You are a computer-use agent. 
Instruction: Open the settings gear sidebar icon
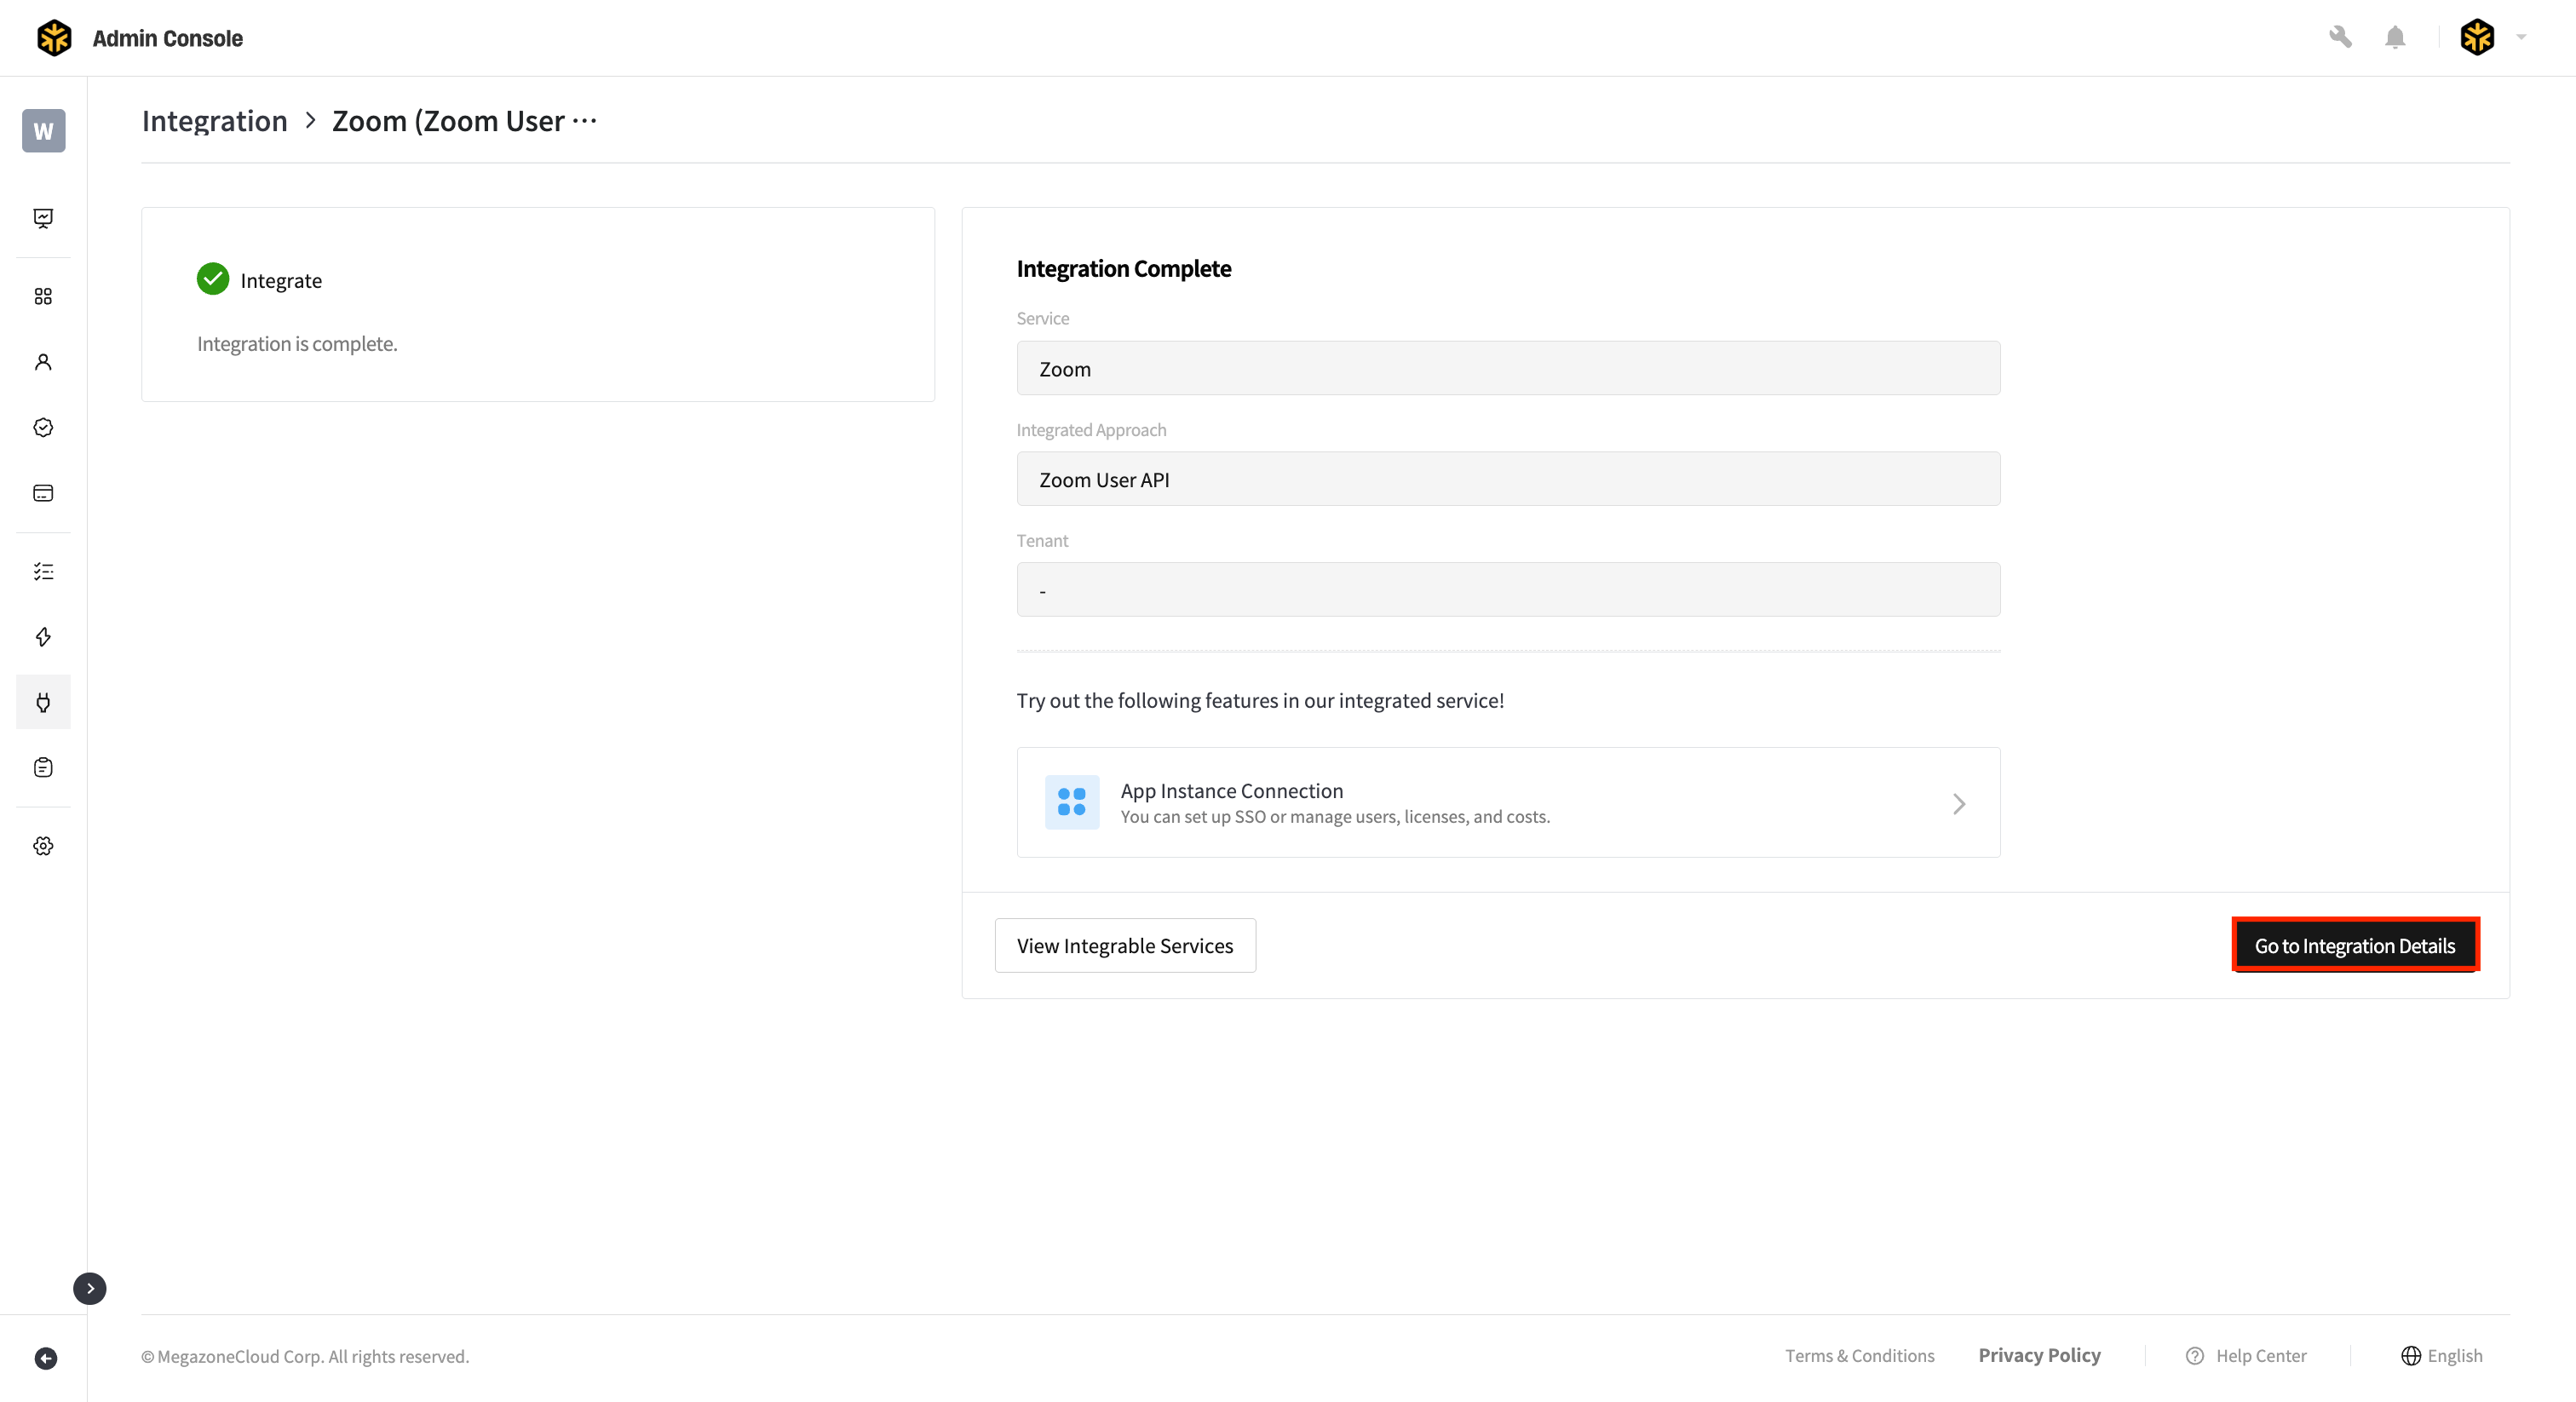pos(43,846)
